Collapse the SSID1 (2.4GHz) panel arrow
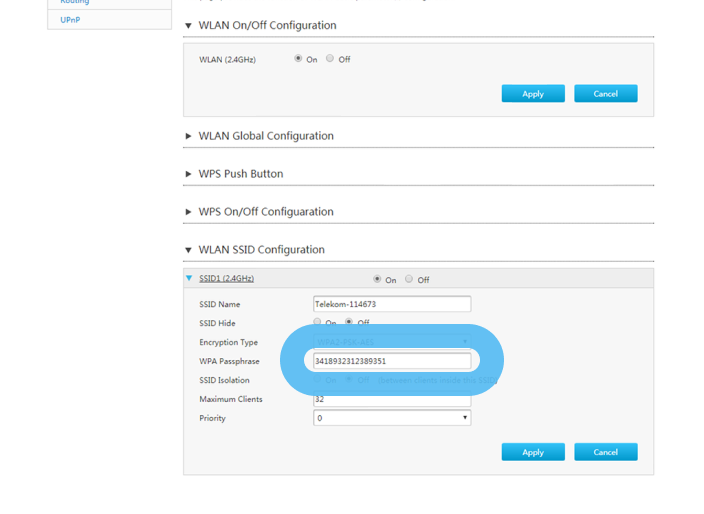 click(189, 279)
